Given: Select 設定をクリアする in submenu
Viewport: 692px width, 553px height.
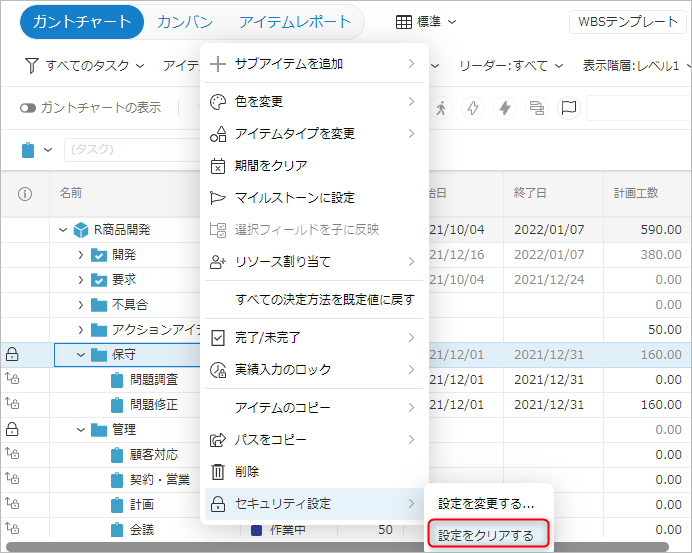Looking at the screenshot, I should 485,535.
